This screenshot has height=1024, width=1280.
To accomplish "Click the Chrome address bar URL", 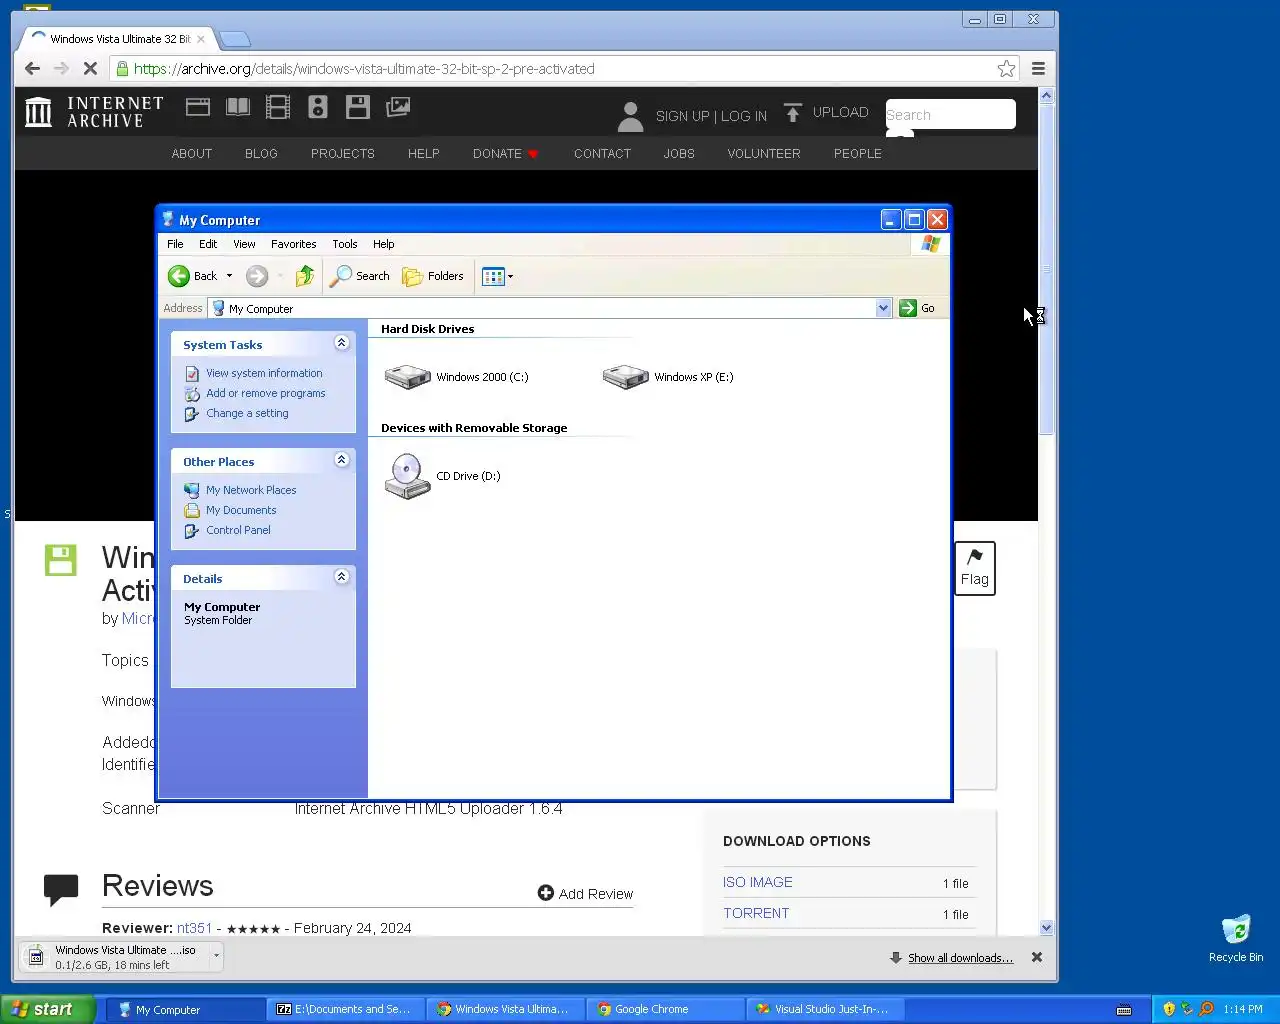I will tap(364, 69).
